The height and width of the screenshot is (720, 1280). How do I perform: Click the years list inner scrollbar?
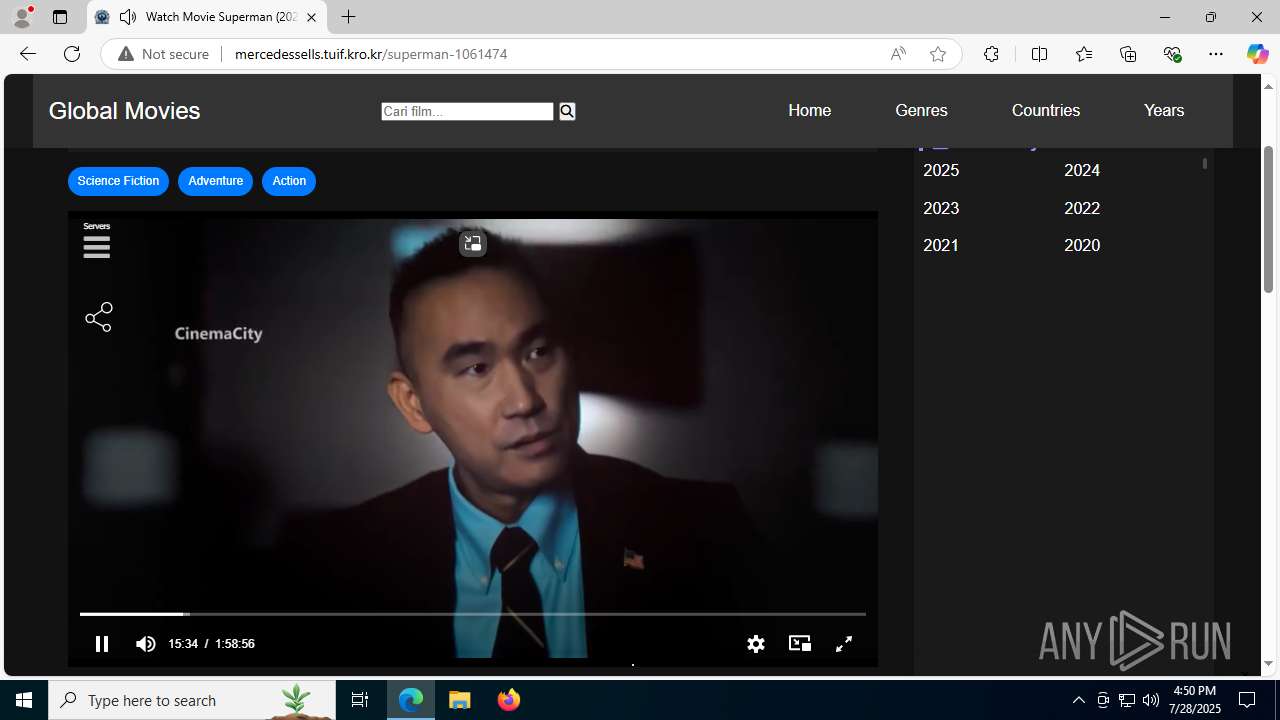(1205, 162)
